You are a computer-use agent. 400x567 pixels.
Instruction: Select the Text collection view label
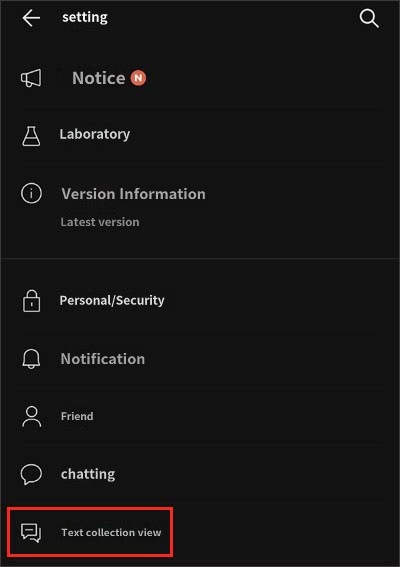pyautogui.click(x=111, y=532)
